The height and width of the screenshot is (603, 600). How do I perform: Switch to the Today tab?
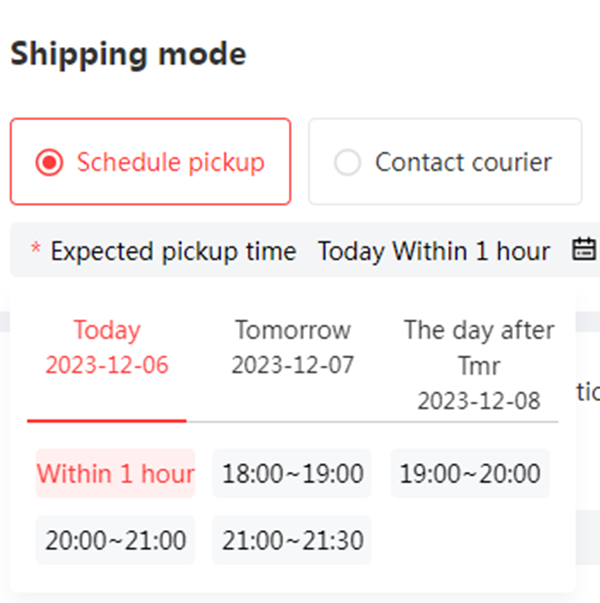coord(106,330)
